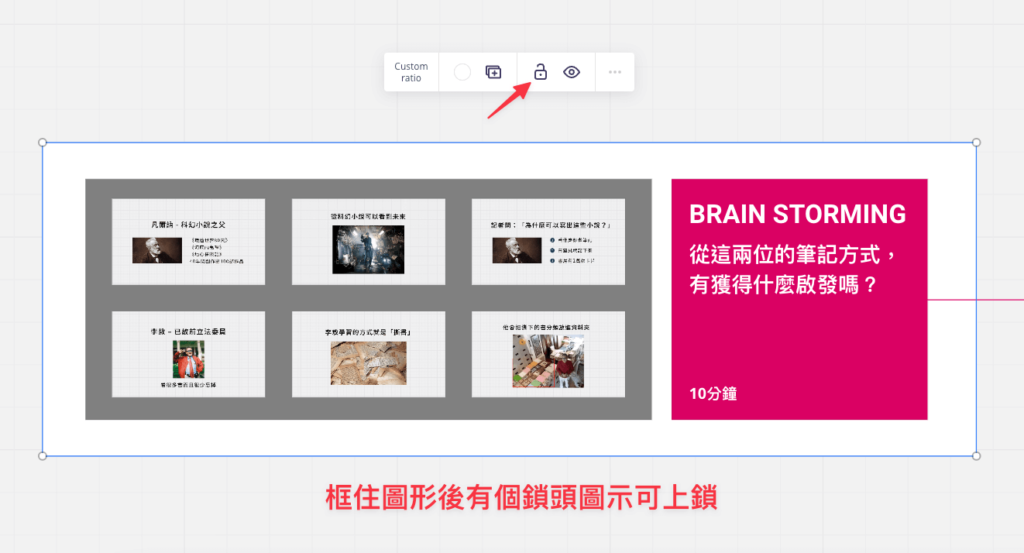Select the top-left frame resize handle
Image resolution: width=1024 pixels, height=553 pixels.
click(42, 143)
